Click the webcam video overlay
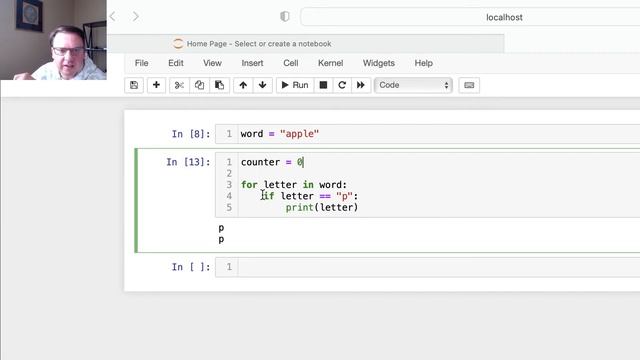640x360 pixels. pos(53,40)
